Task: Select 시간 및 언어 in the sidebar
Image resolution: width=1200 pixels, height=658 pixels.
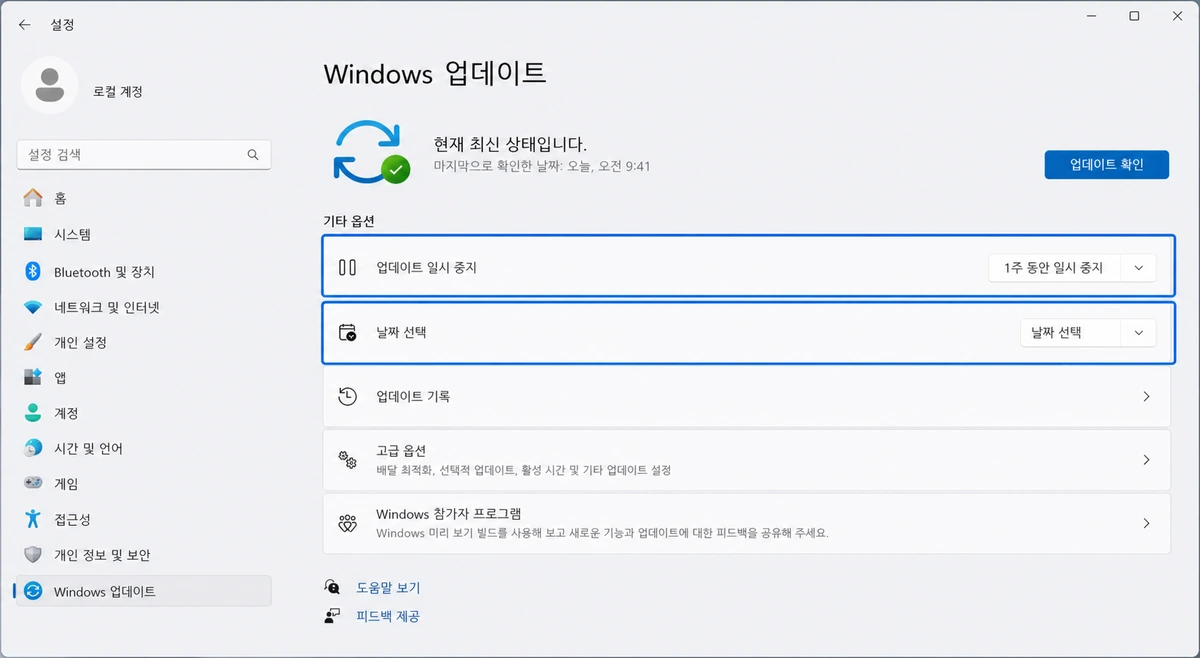Action: tap(143, 448)
